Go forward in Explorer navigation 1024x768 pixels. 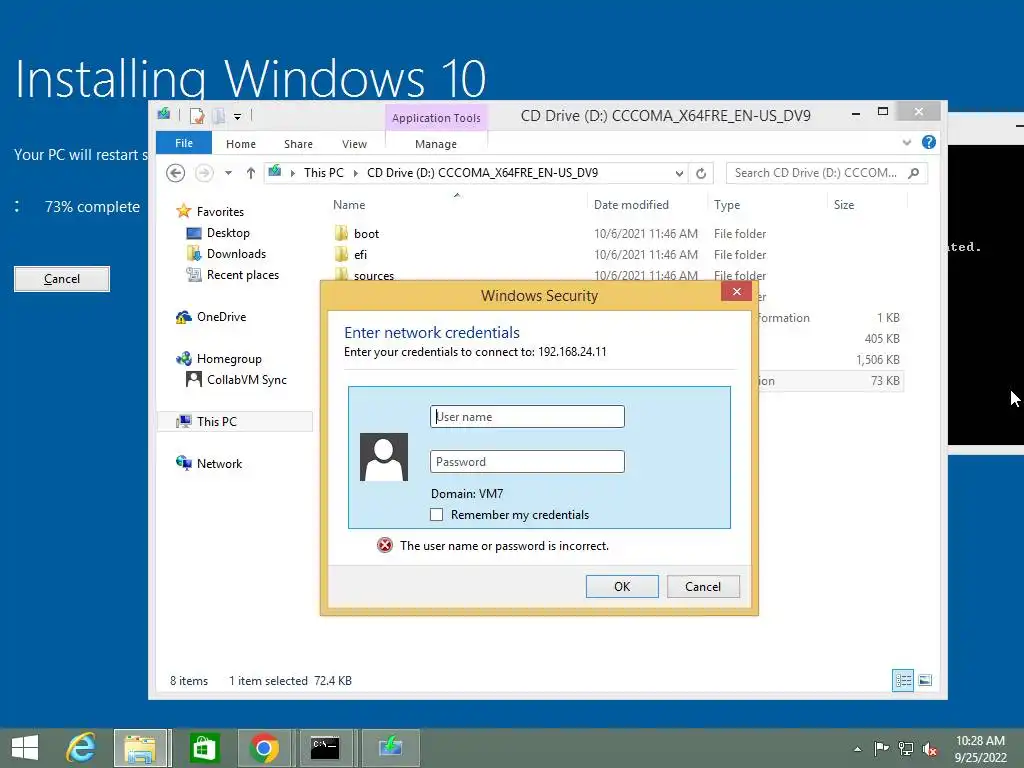tap(204, 173)
